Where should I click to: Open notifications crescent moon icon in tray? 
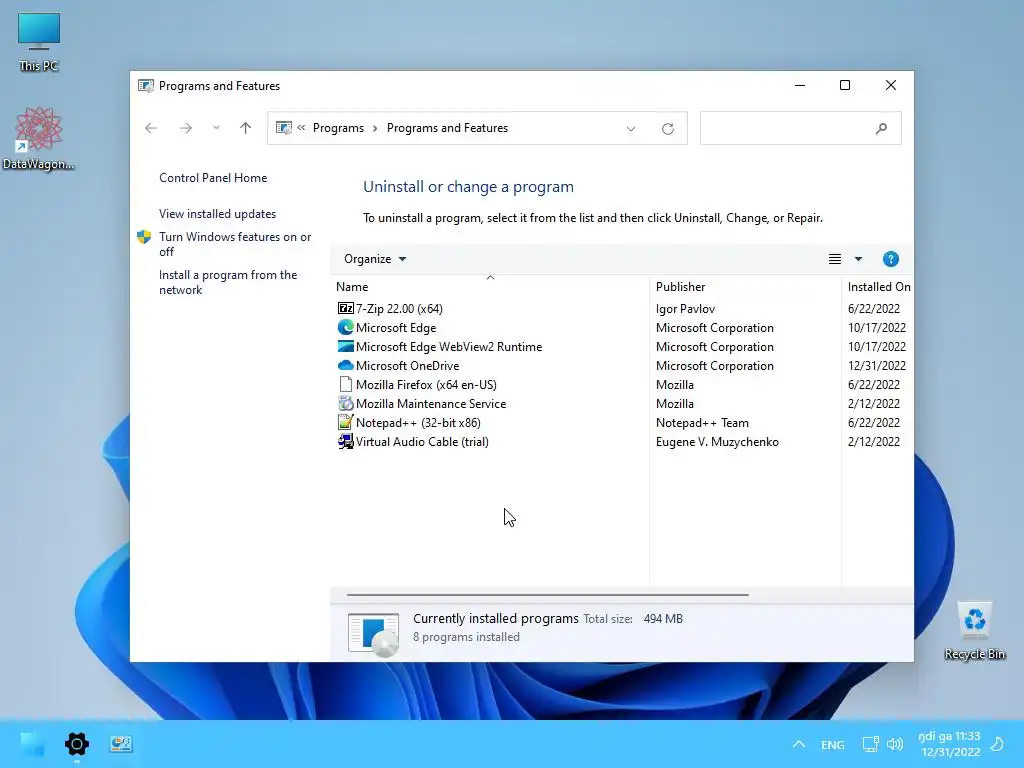click(997, 744)
